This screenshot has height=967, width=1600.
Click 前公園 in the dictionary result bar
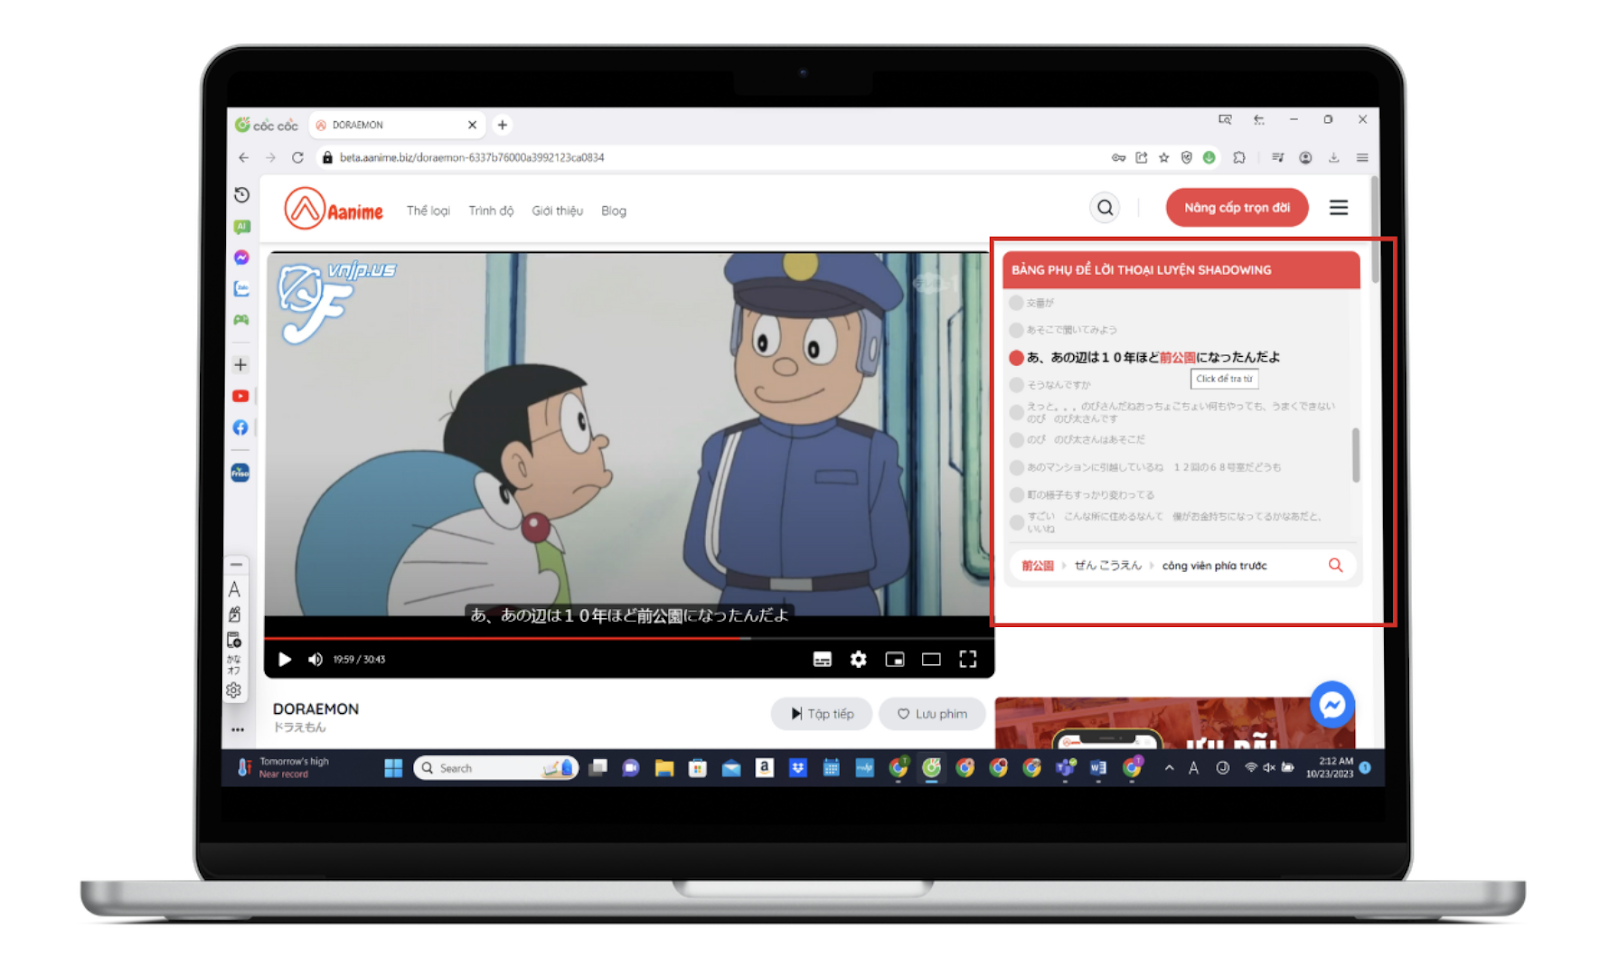click(x=1037, y=566)
